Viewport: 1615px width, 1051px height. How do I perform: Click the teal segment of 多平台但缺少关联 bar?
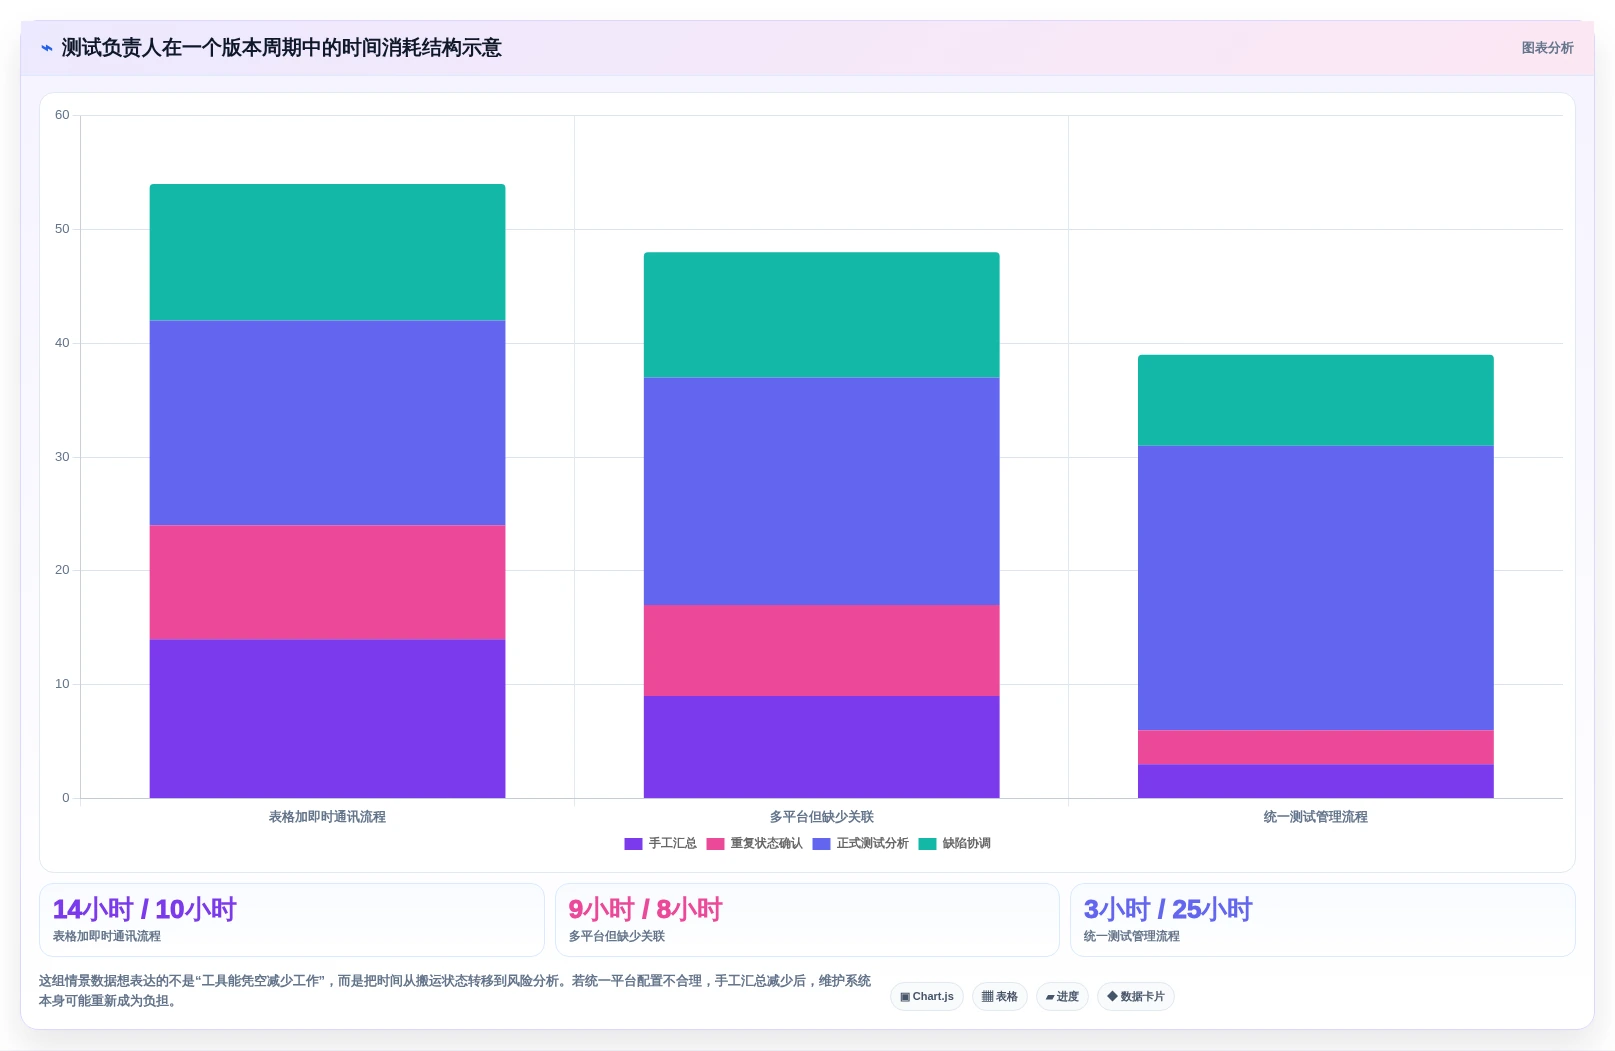point(821,314)
